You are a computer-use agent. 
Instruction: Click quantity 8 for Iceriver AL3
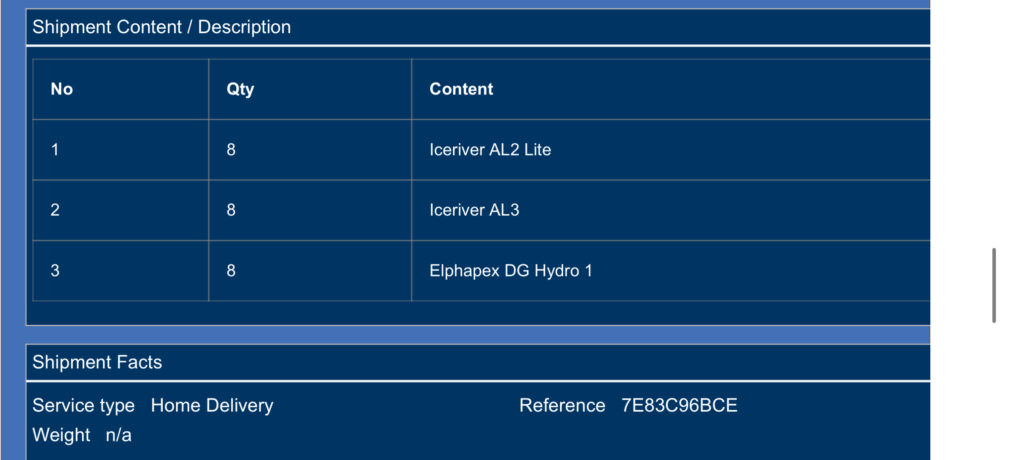[x=231, y=210]
